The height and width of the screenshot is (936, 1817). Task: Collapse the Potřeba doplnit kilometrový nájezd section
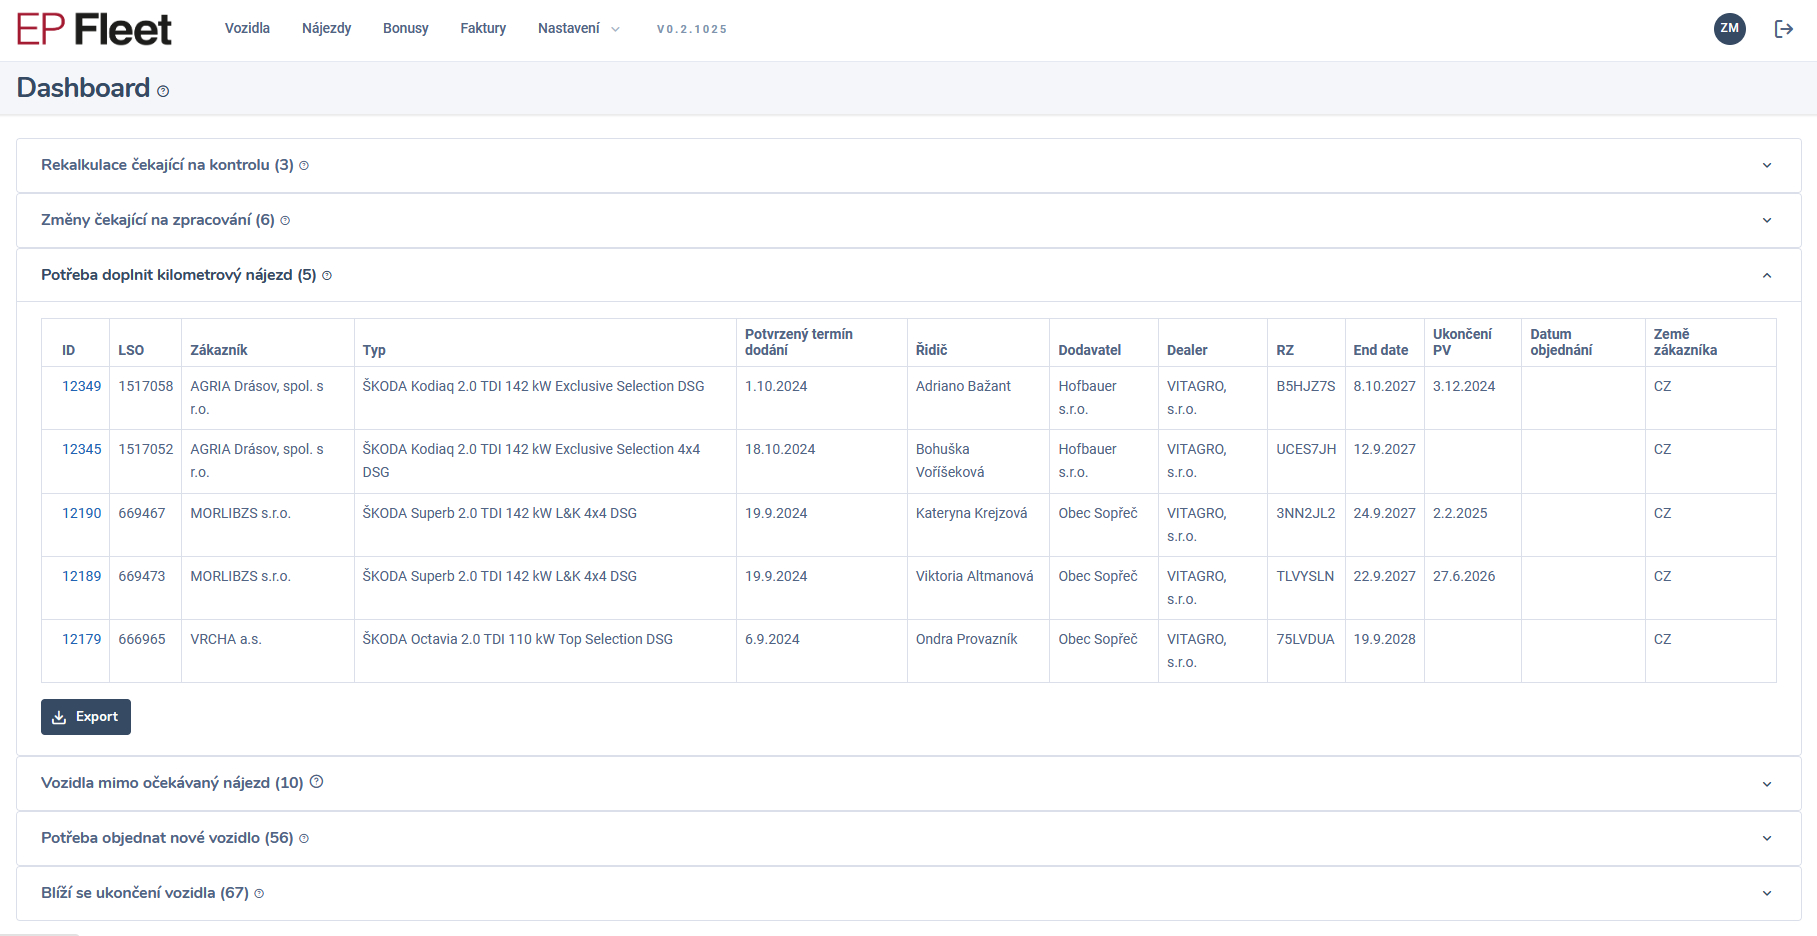click(x=1766, y=276)
